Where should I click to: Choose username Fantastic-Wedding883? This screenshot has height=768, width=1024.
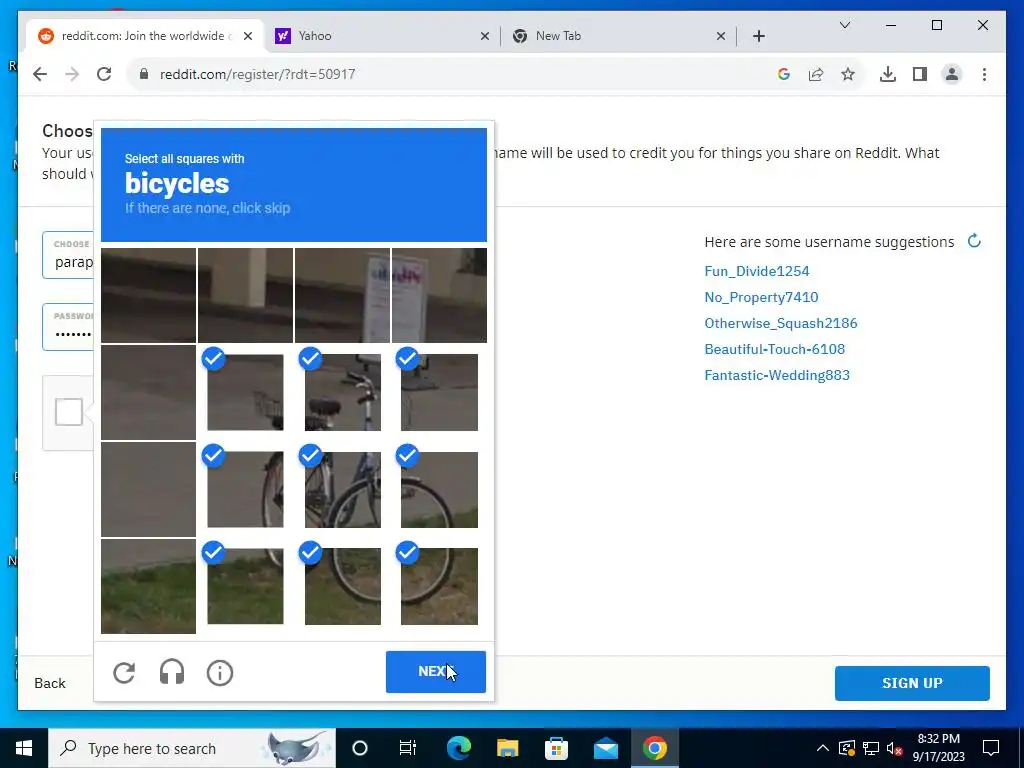tap(776, 376)
